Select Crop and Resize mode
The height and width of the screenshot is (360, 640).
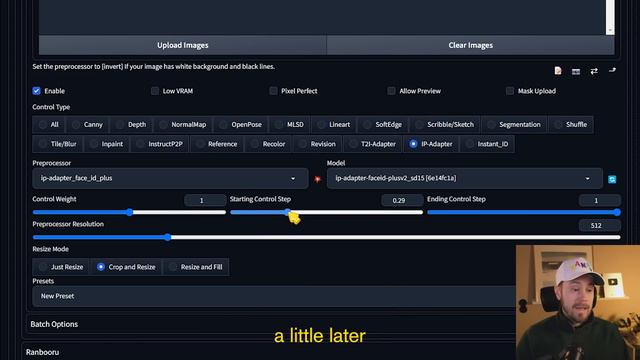coord(126,267)
